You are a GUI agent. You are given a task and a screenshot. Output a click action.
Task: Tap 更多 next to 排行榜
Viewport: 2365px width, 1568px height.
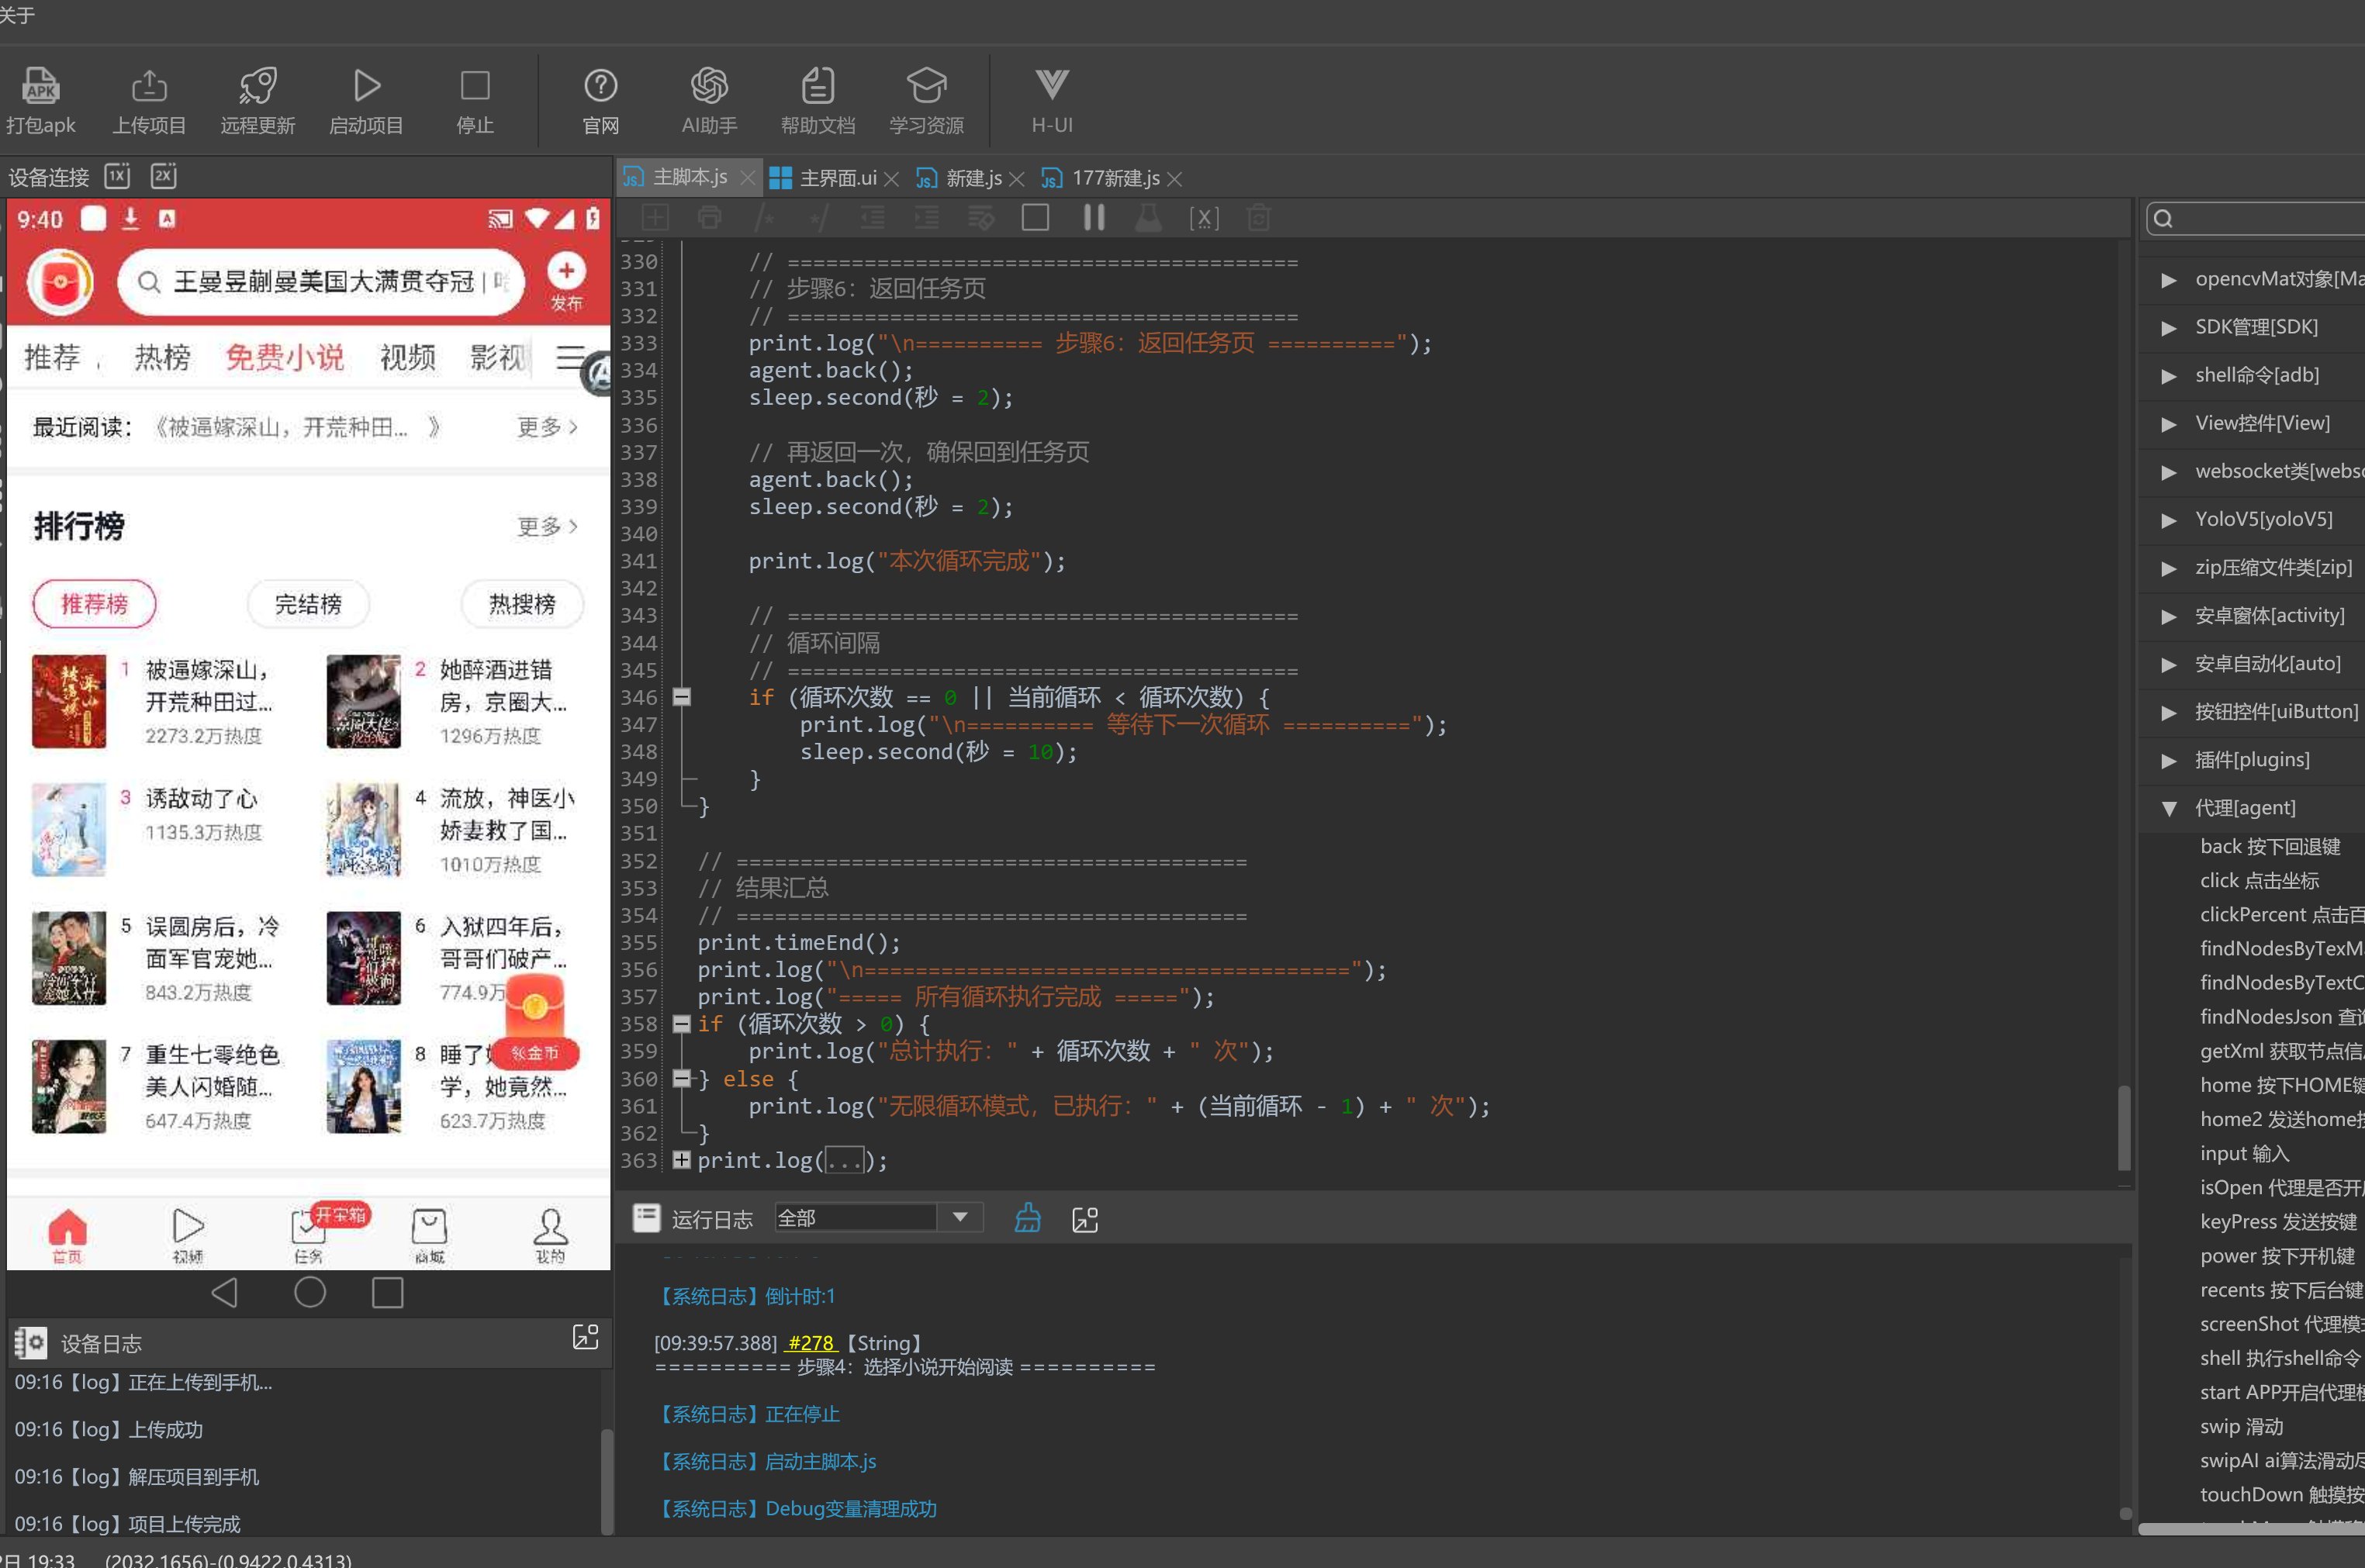click(547, 526)
